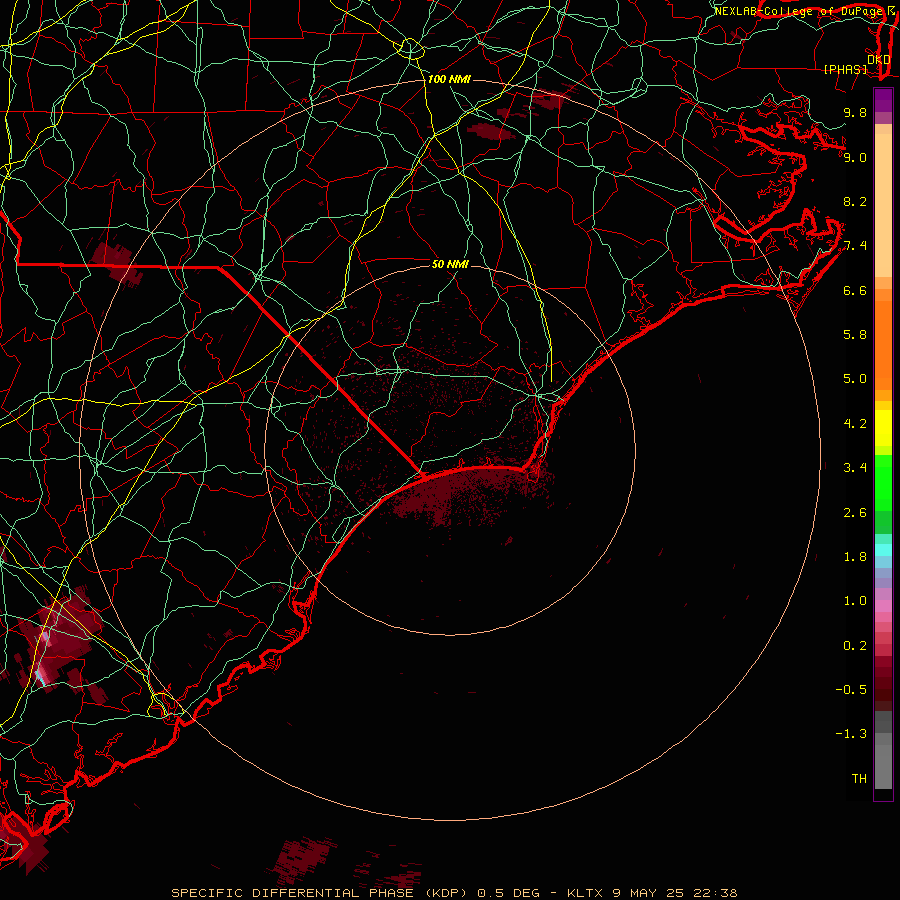This screenshot has width=900, height=900.
Task: Click the [PHAS] label above the color scale
Action: click(845, 69)
